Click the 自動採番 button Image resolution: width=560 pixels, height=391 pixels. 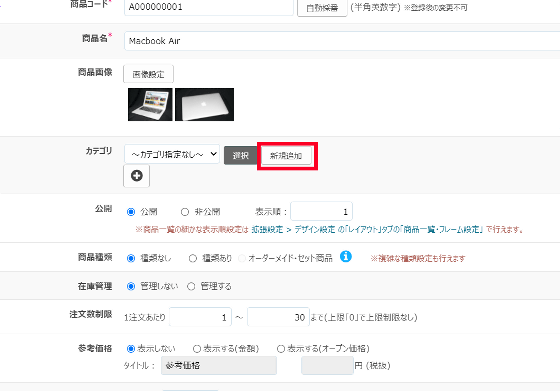pos(322,7)
